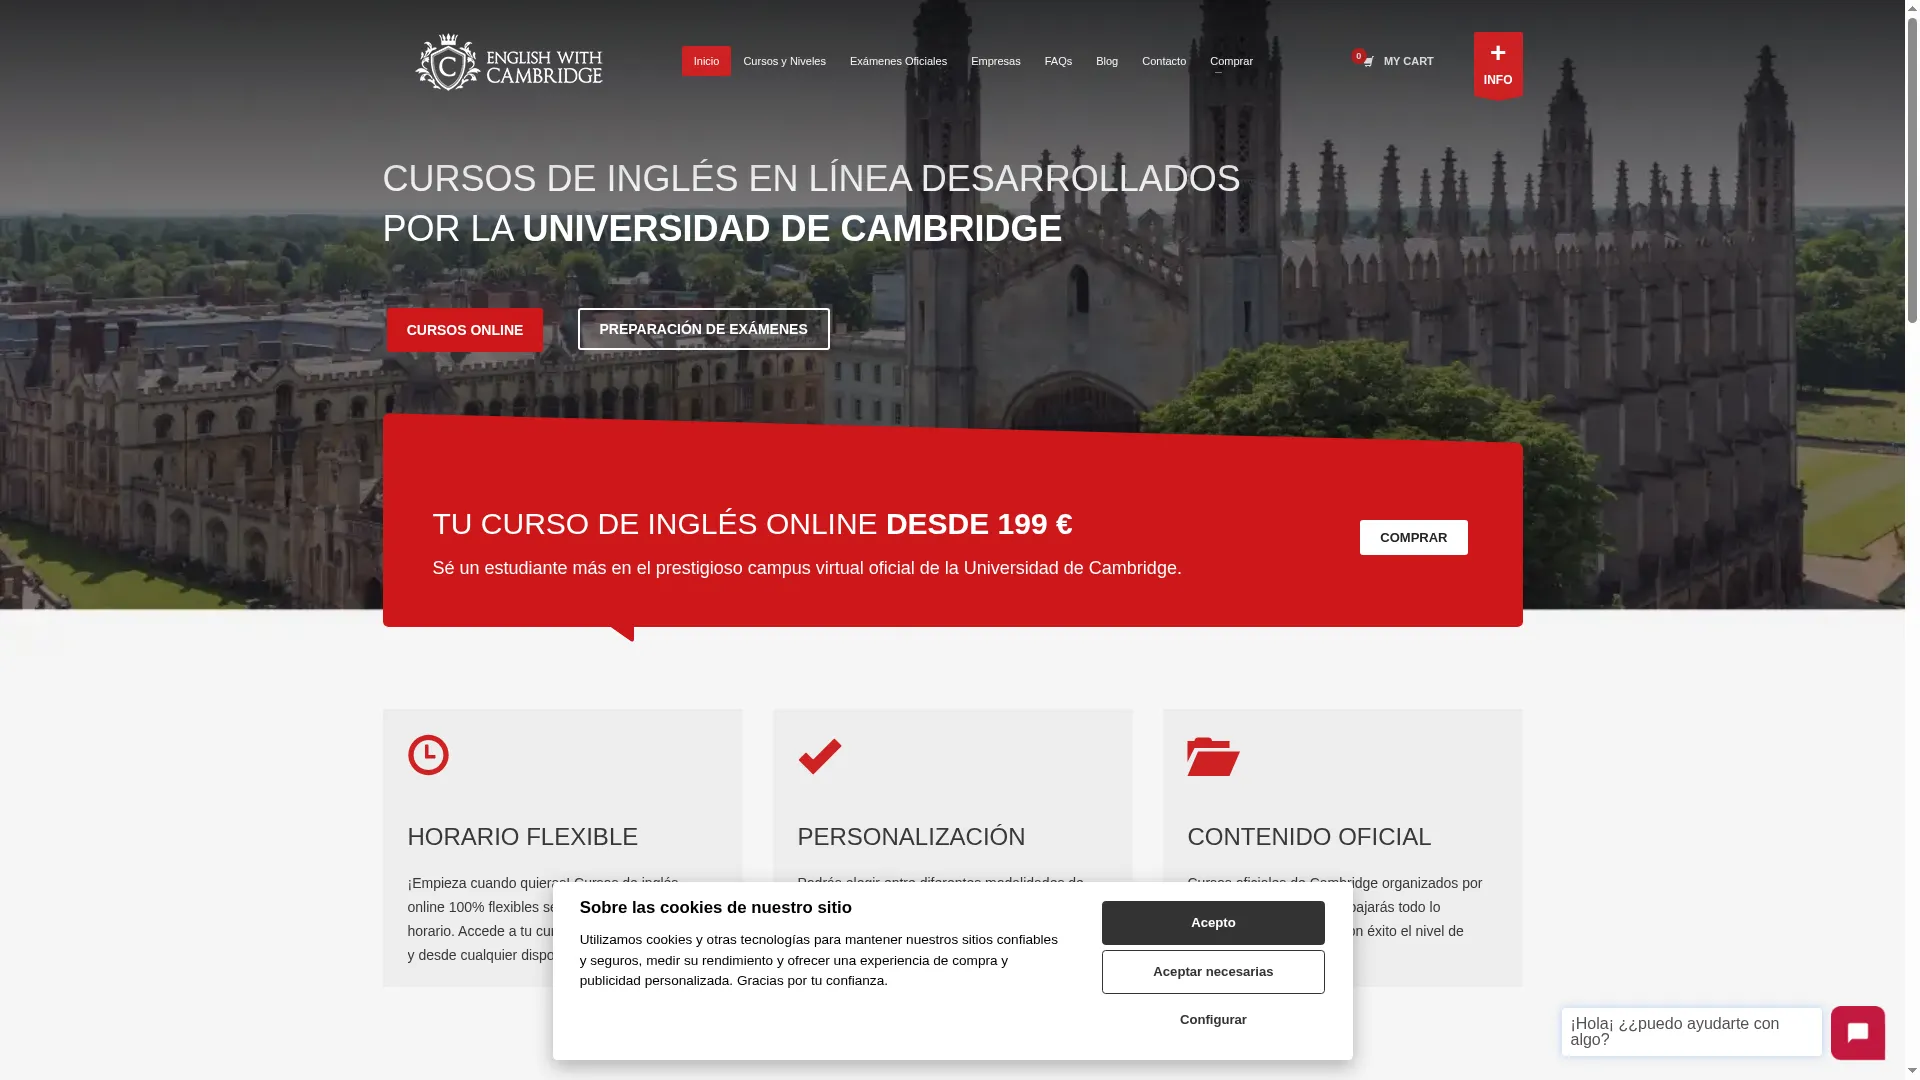Open the Blog page

pos(1107,61)
